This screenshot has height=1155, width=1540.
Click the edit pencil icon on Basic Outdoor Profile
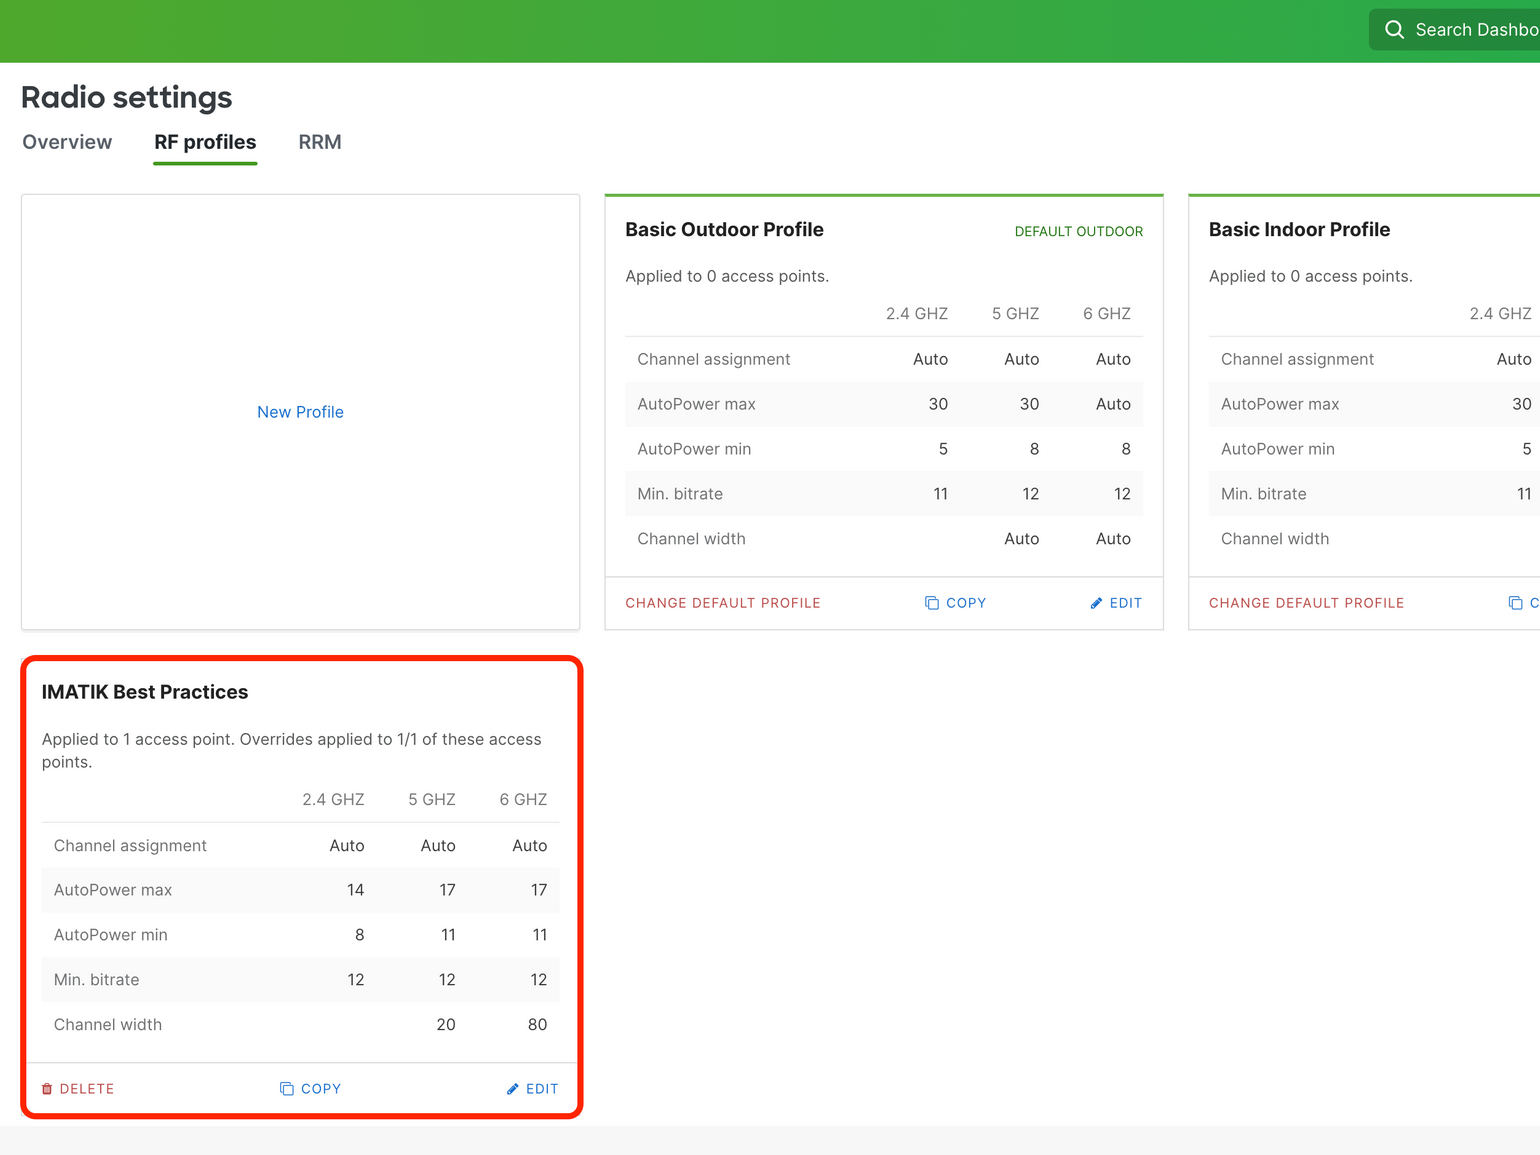[1097, 602]
